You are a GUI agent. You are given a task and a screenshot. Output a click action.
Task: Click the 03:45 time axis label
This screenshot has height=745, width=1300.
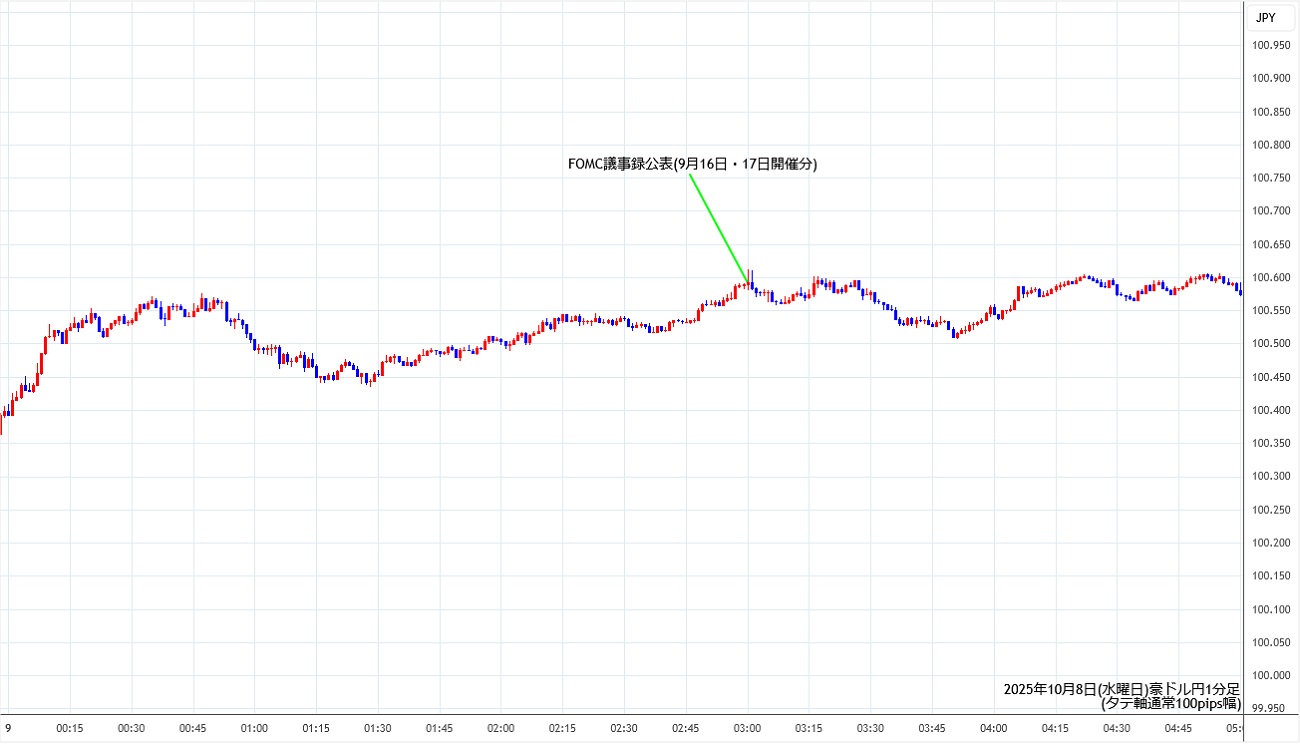pyautogui.click(x=932, y=729)
